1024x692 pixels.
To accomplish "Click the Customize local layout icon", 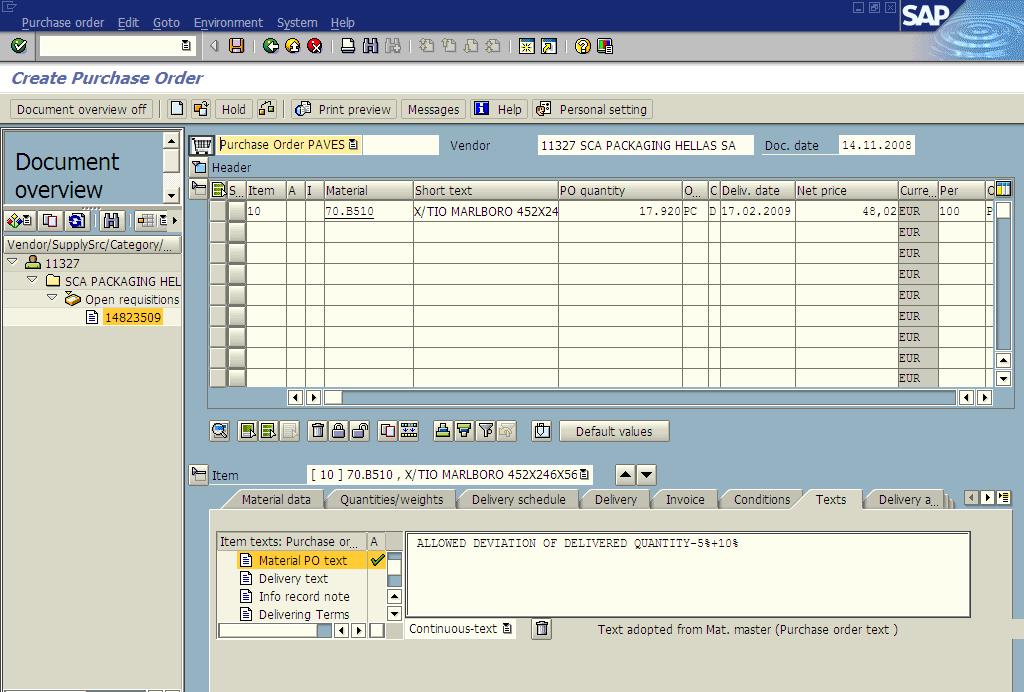I will pos(605,46).
